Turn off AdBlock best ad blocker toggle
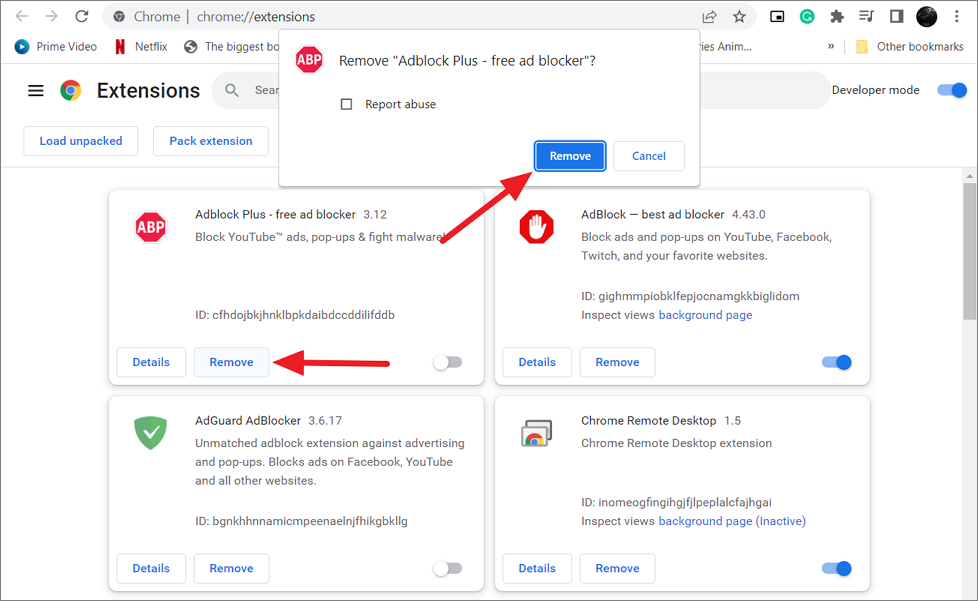 (836, 362)
